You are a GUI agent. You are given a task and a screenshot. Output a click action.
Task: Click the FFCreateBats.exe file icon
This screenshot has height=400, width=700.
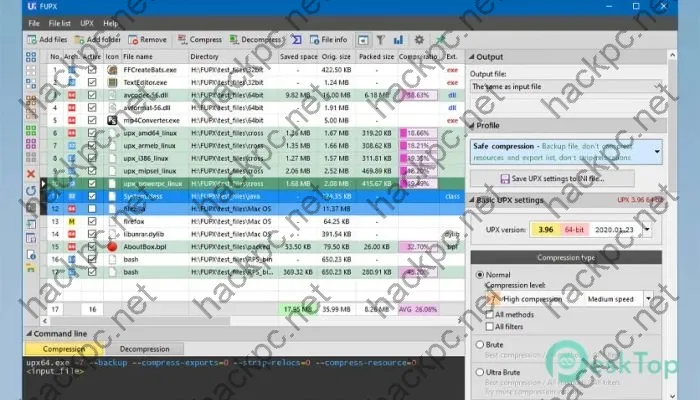tap(112, 70)
